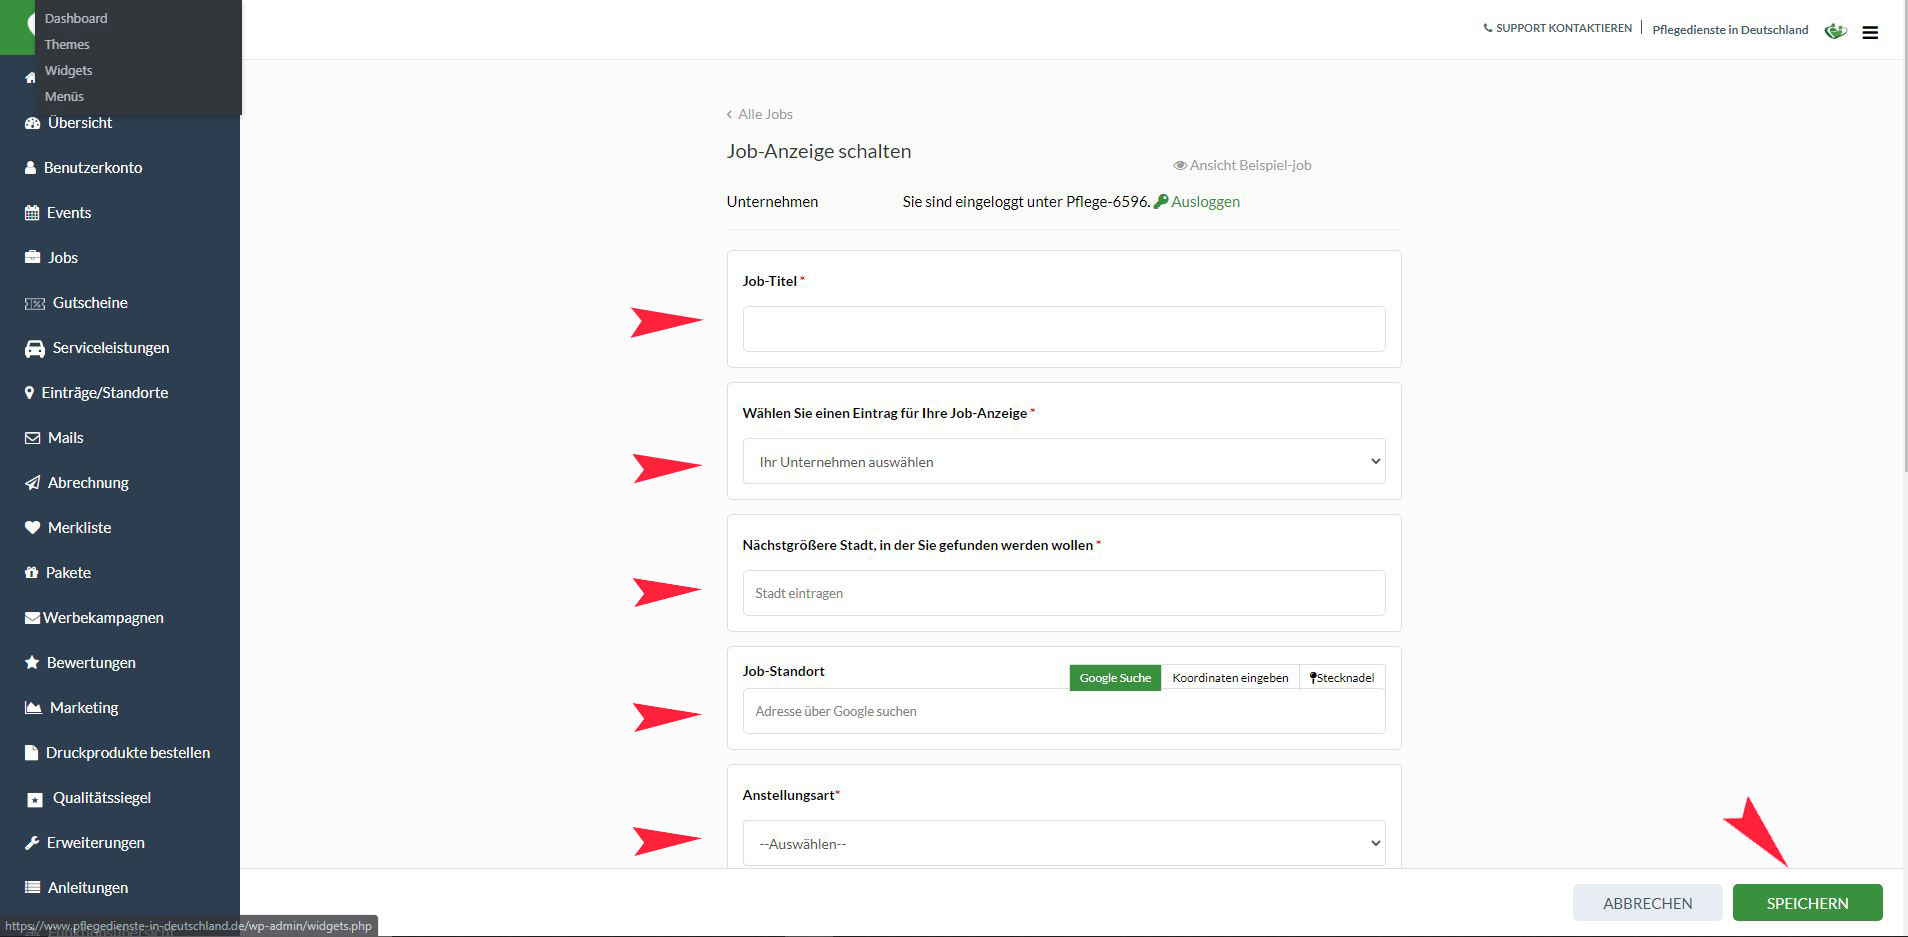Image resolution: width=1908 pixels, height=937 pixels.
Task: Click the Merkliste heart icon
Action: click(x=32, y=528)
